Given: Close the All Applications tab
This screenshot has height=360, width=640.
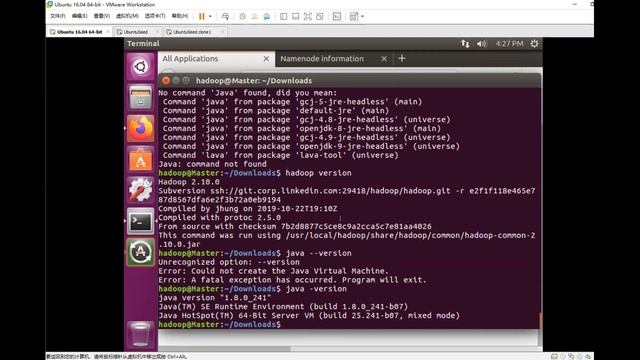Looking at the screenshot, I should click(x=266, y=59).
